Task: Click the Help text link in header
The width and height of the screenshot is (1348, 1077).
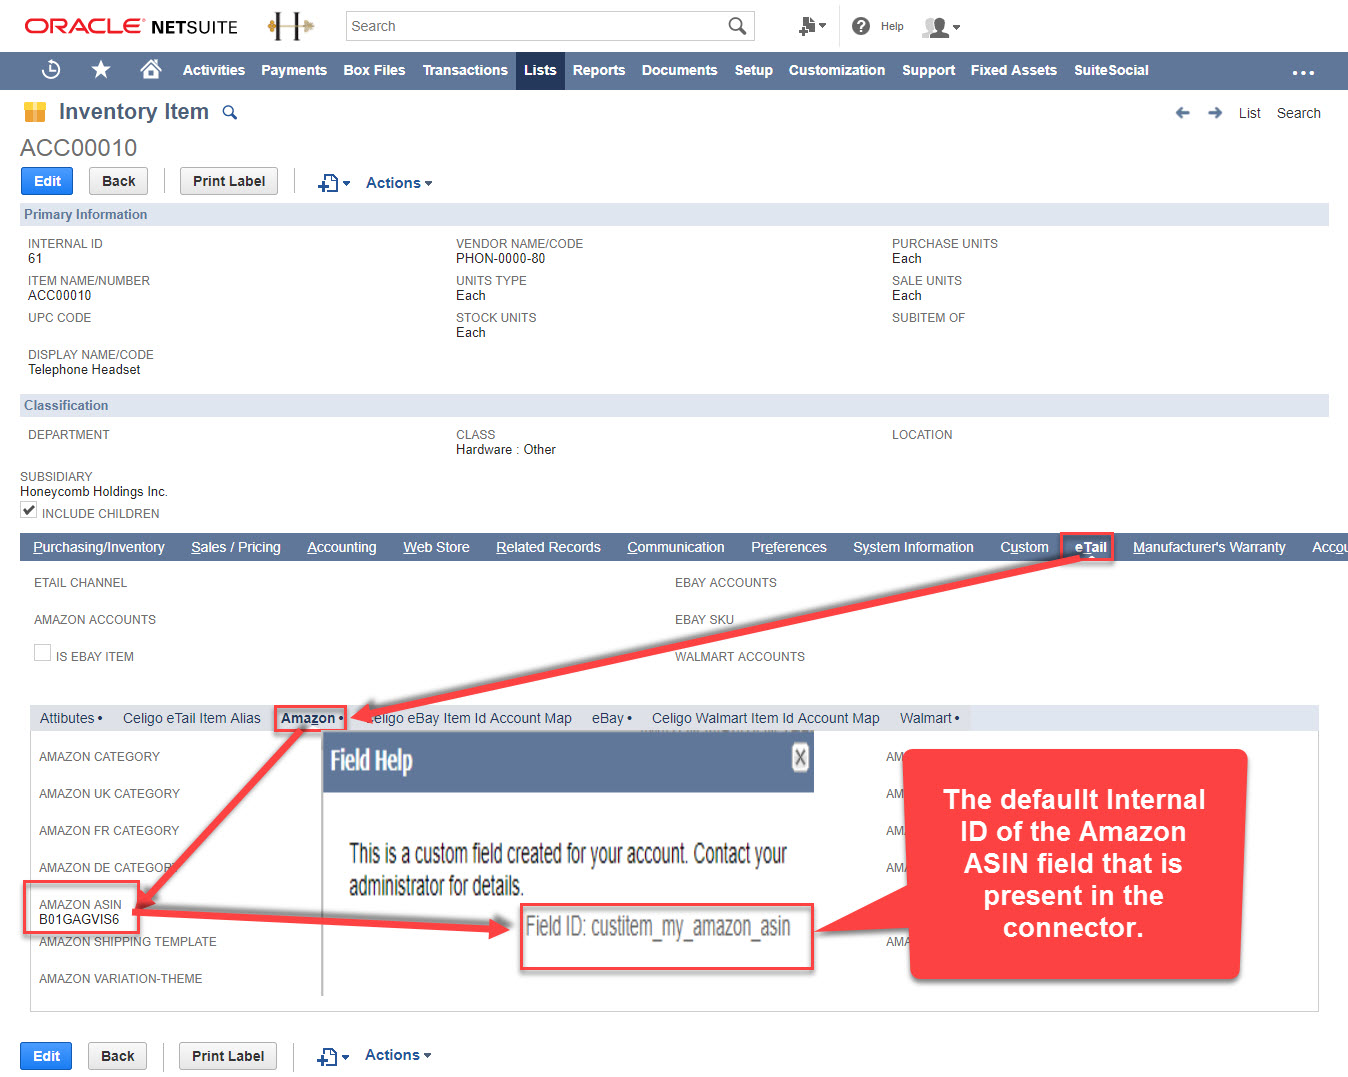Action: tap(892, 27)
